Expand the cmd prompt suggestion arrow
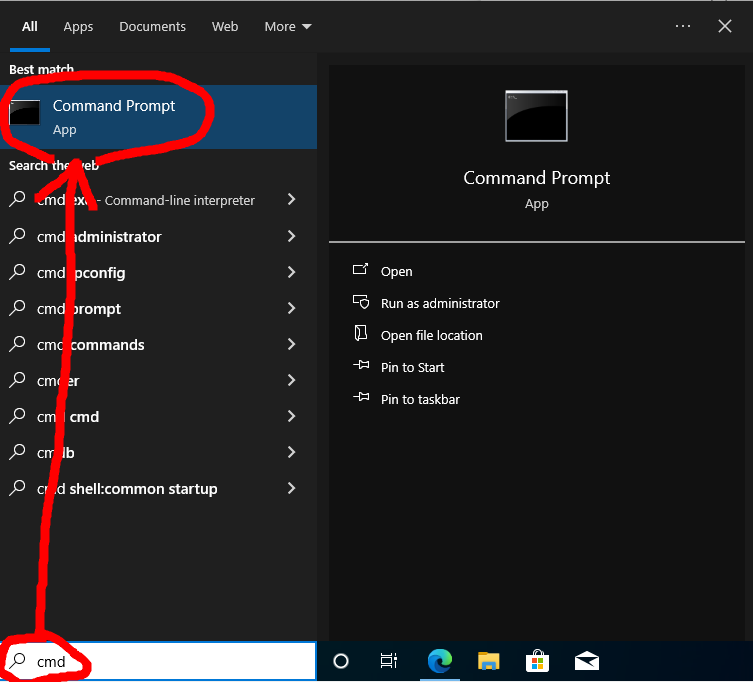This screenshot has width=753, height=682. tap(291, 308)
